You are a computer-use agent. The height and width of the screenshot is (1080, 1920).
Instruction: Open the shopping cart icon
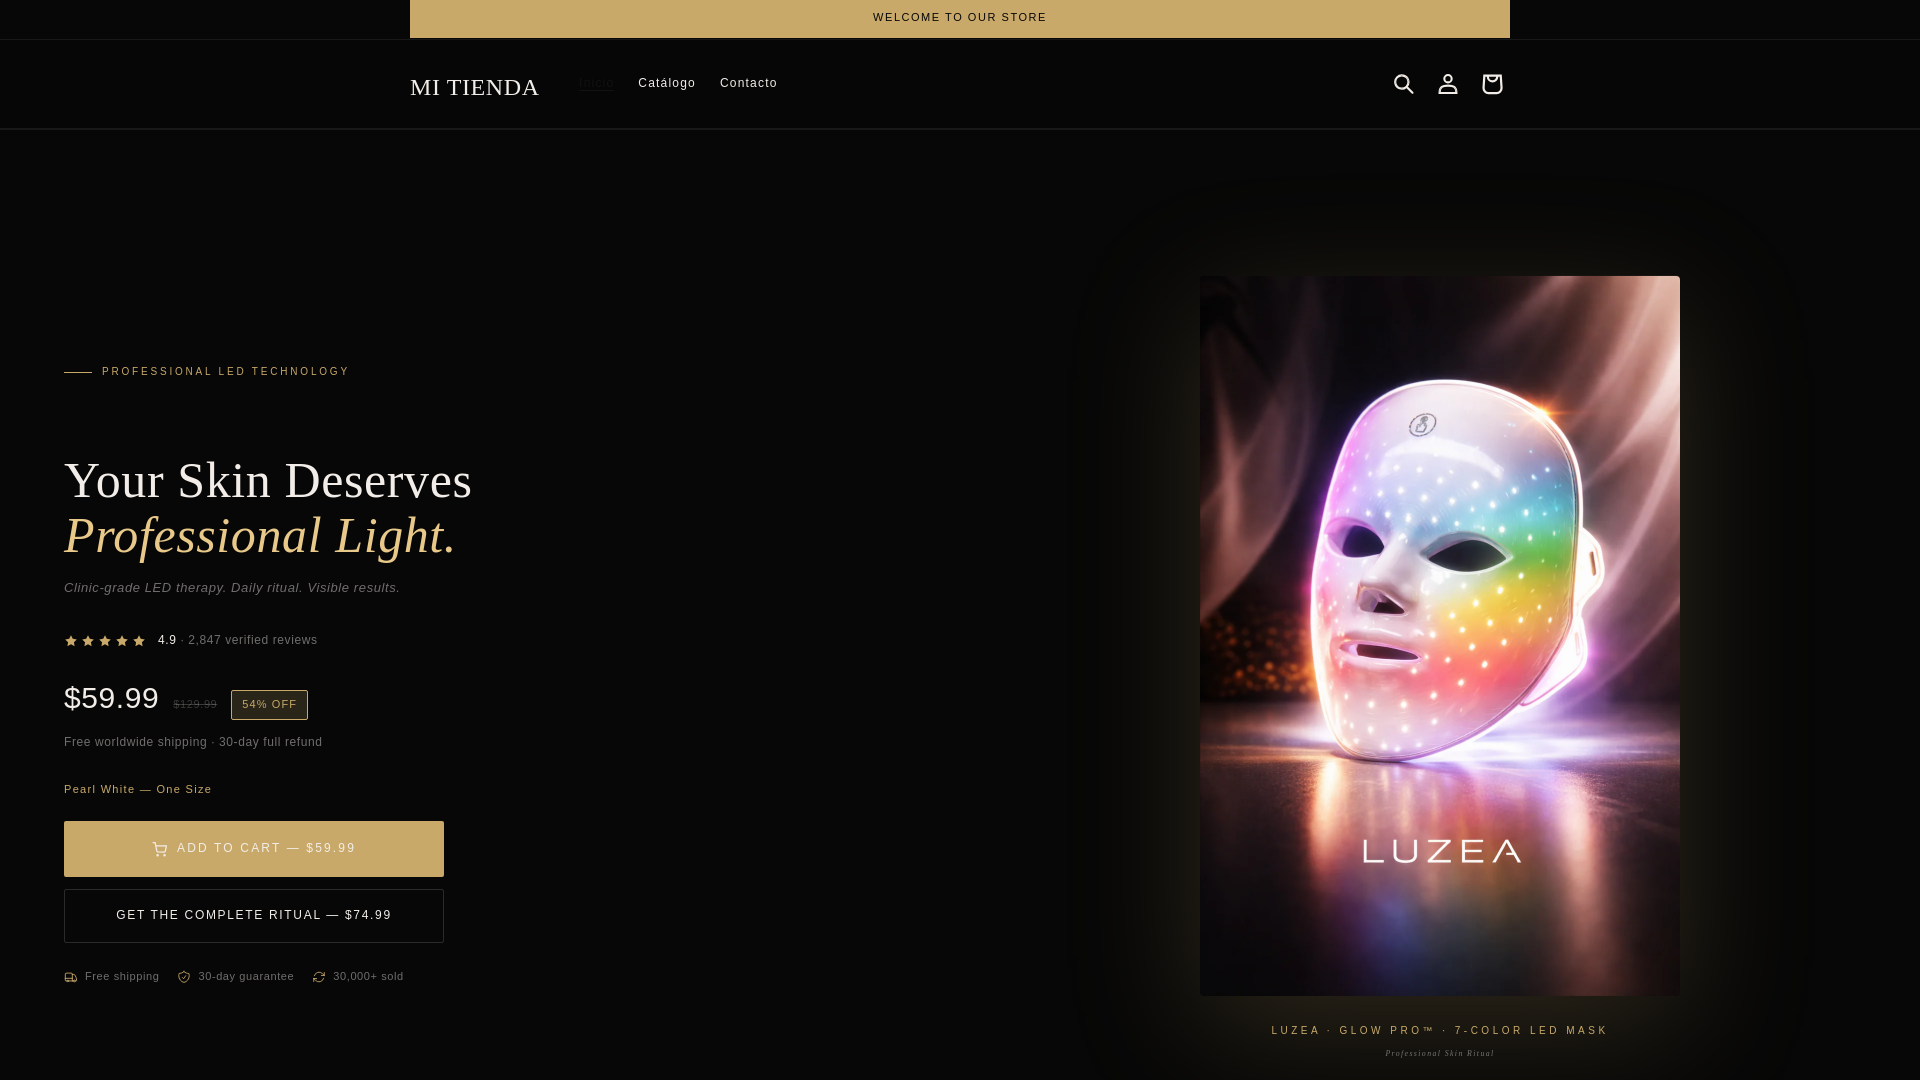pos(1492,84)
